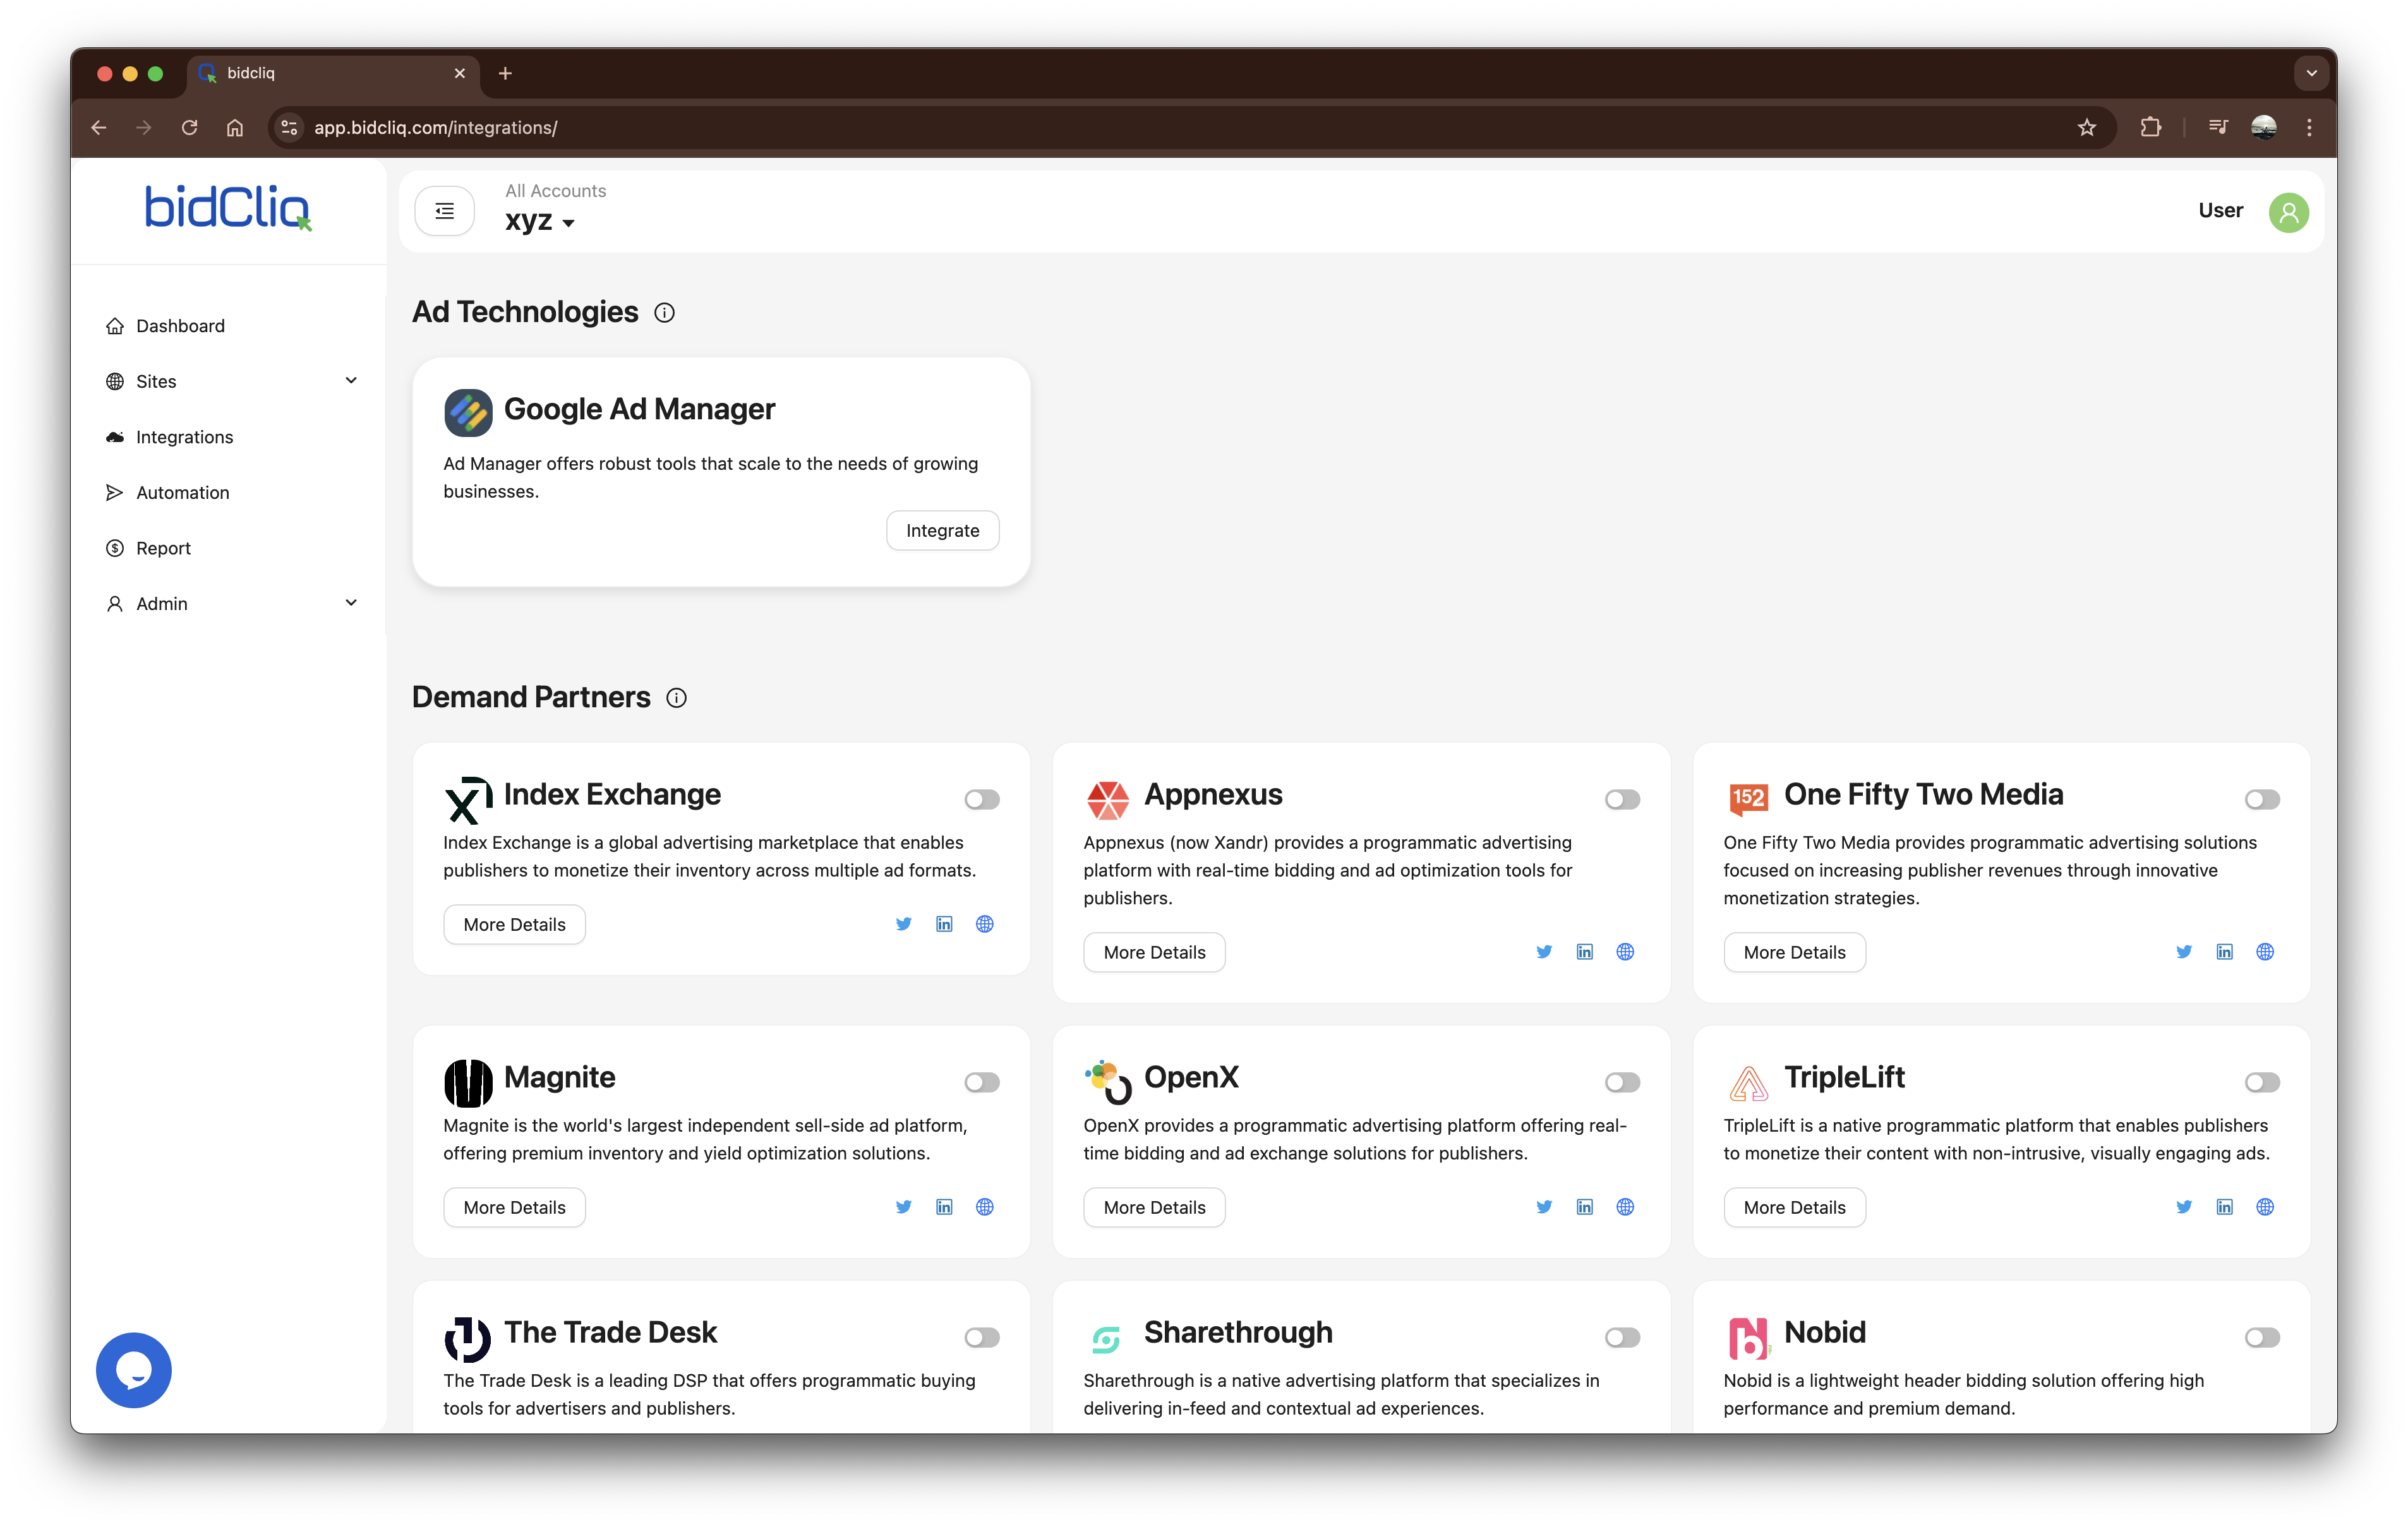Open TripleLift Twitter icon
The height and width of the screenshot is (1527, 2408).
click(2184, 1207)
